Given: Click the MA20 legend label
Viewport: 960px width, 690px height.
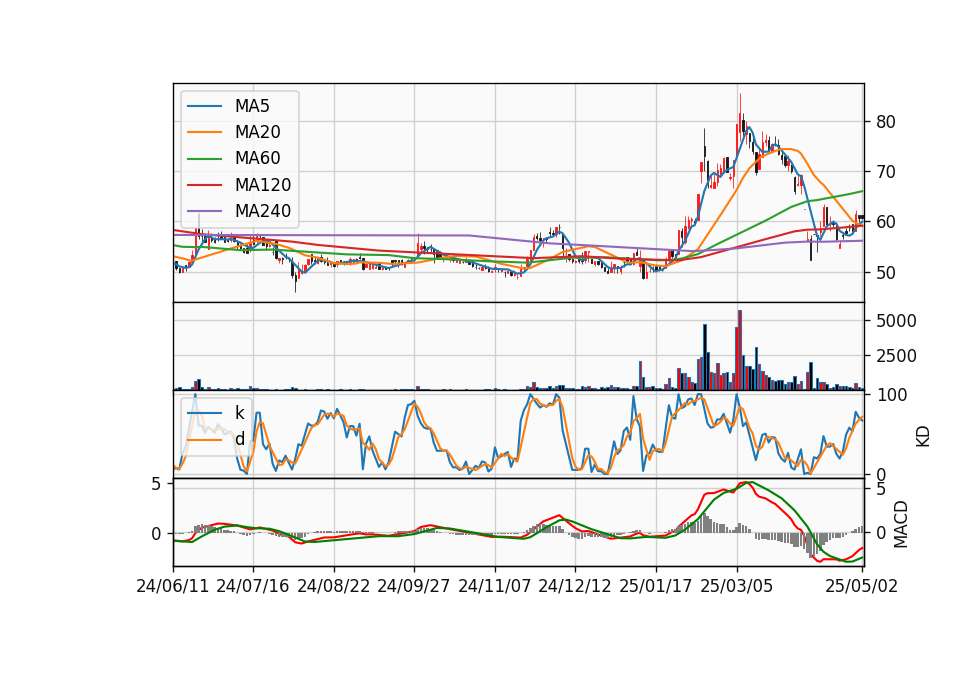Looking at the screenshot, I should 257,132.
